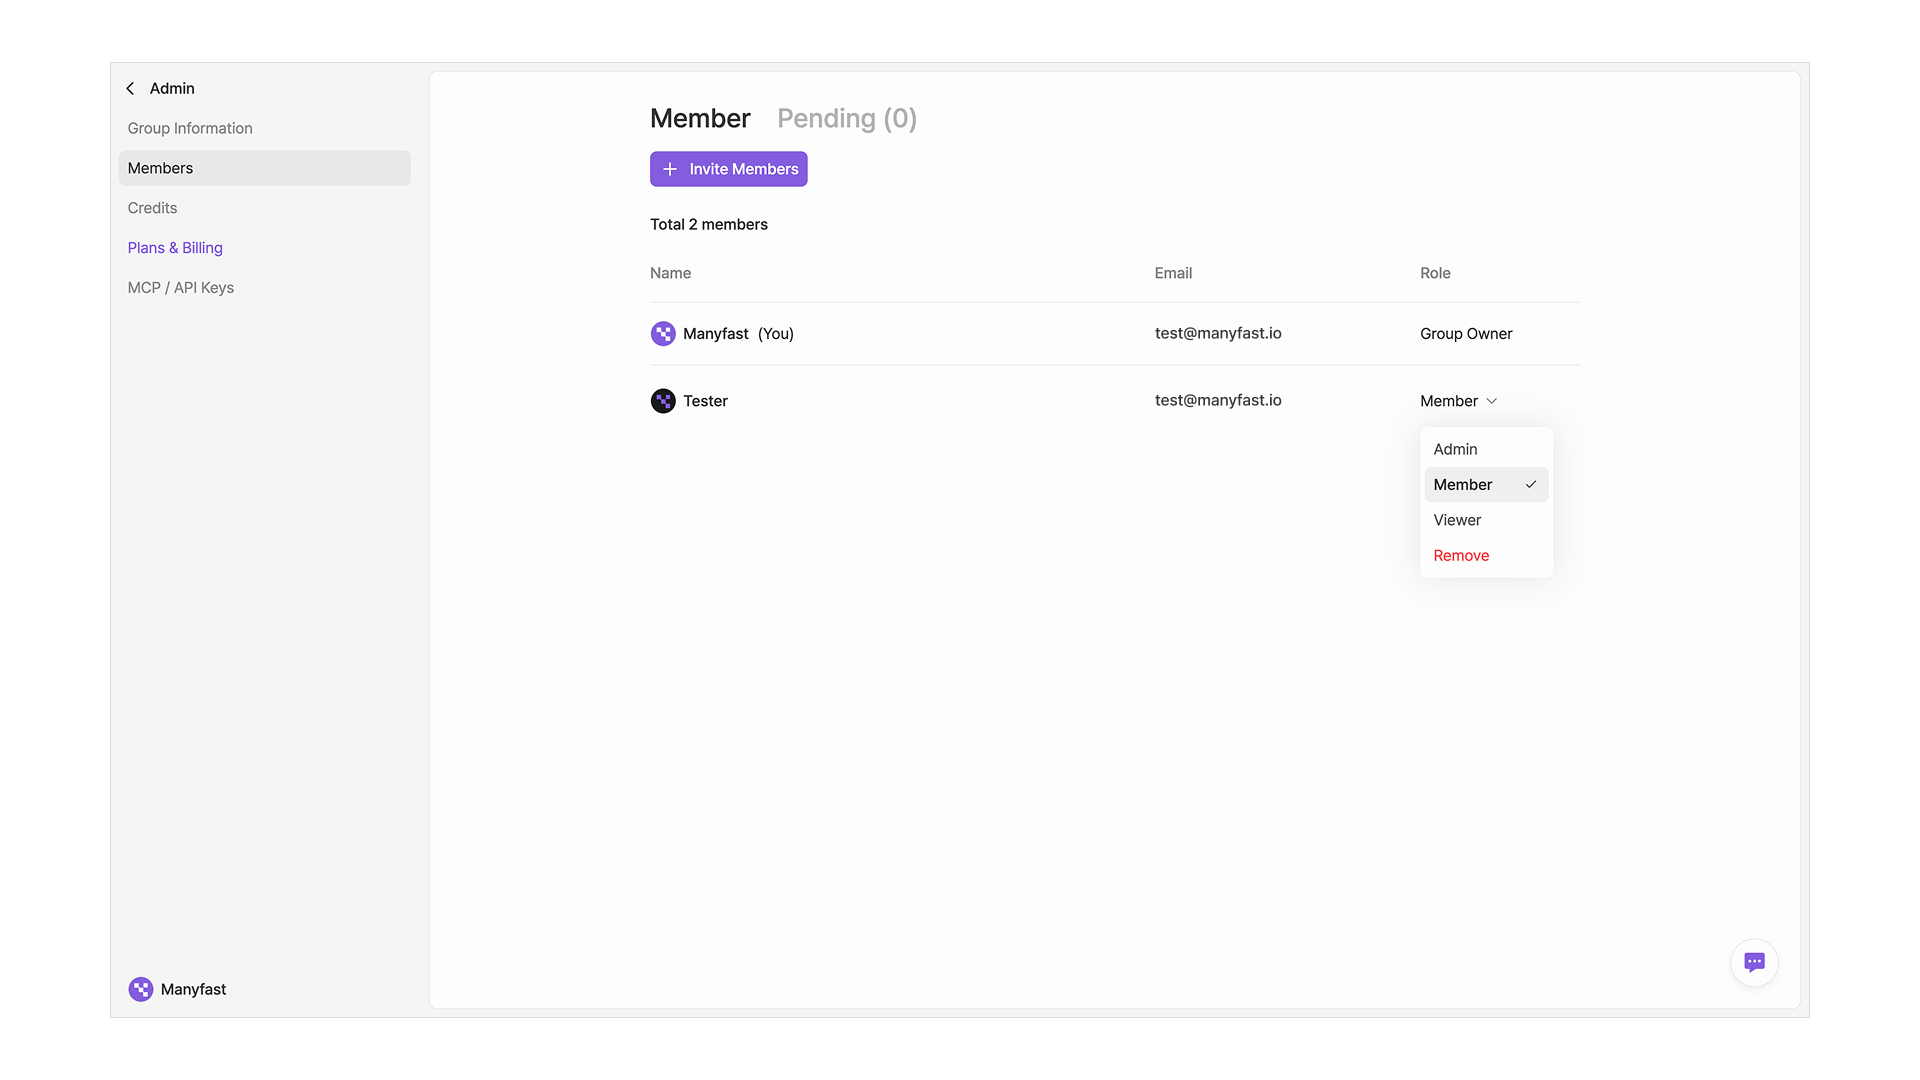The height and width of the screenshot is (1080, 1920).
Task: Open Plans & Billing page
Action: 175,248
